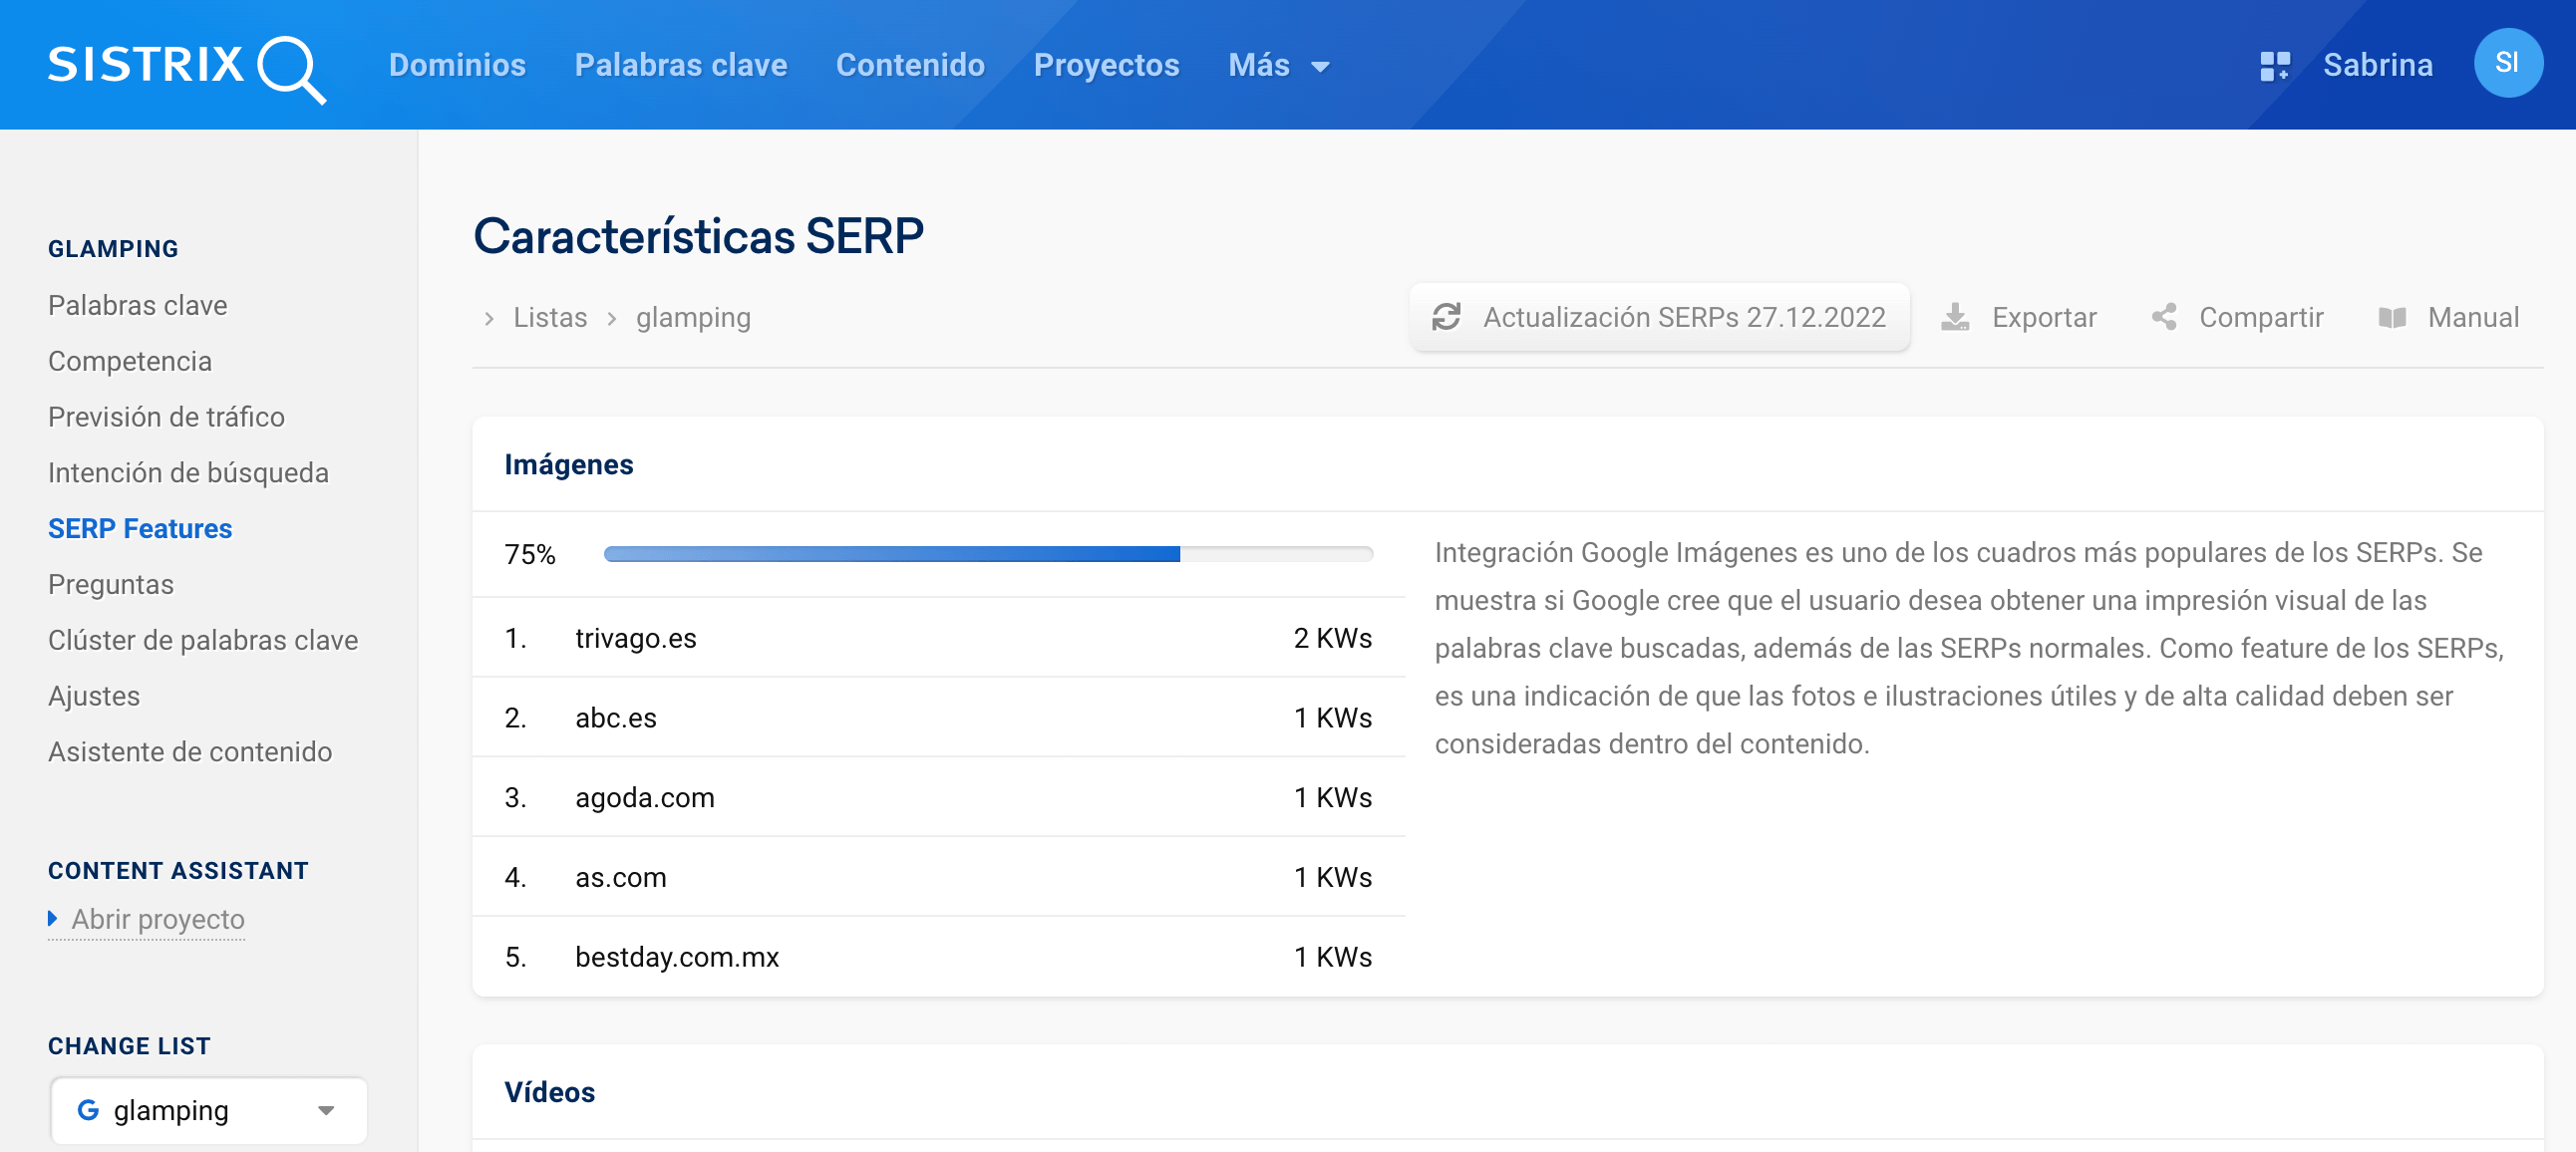
Task: Open Intención de búsqueda
Action: pos(188,473)
